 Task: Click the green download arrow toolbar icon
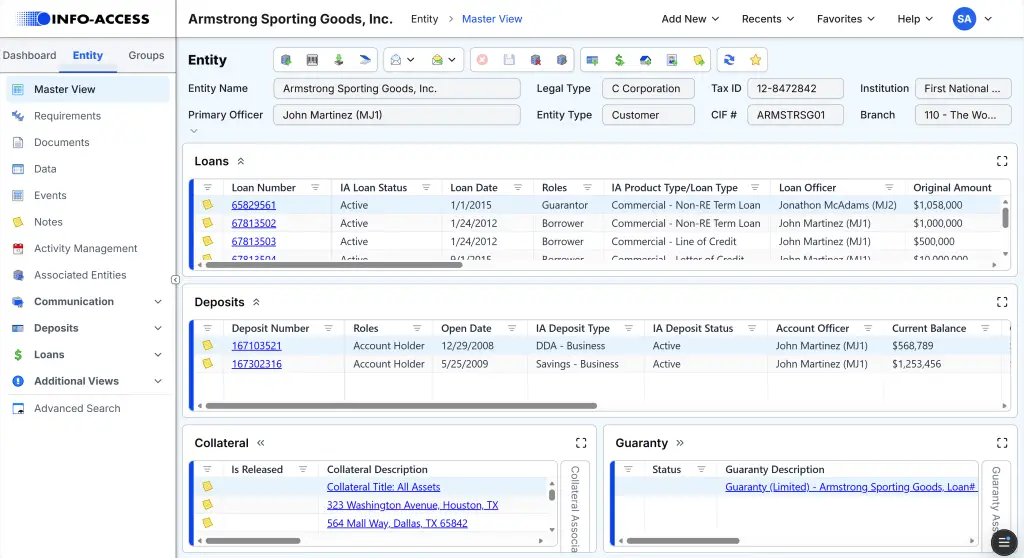click(338, 60)
